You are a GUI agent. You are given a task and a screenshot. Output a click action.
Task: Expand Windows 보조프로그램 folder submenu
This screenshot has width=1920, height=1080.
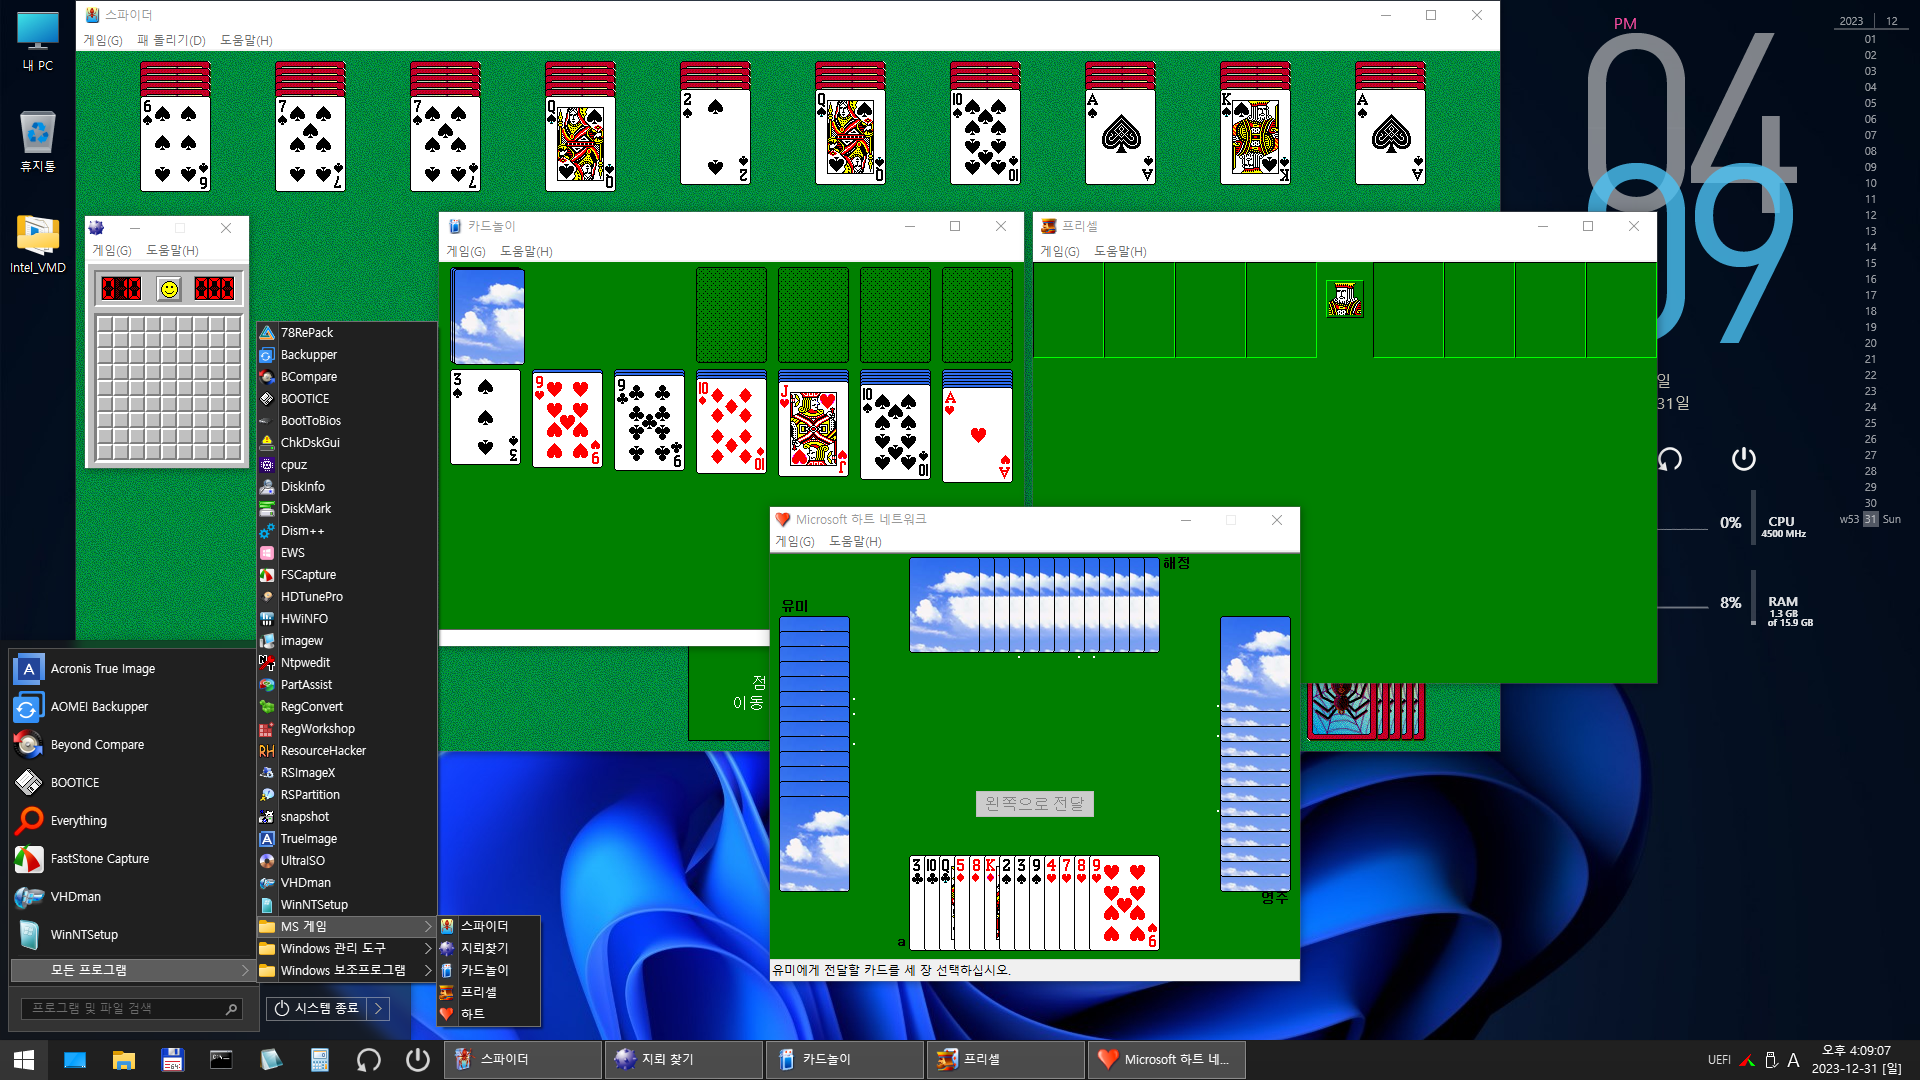point(346,971)
